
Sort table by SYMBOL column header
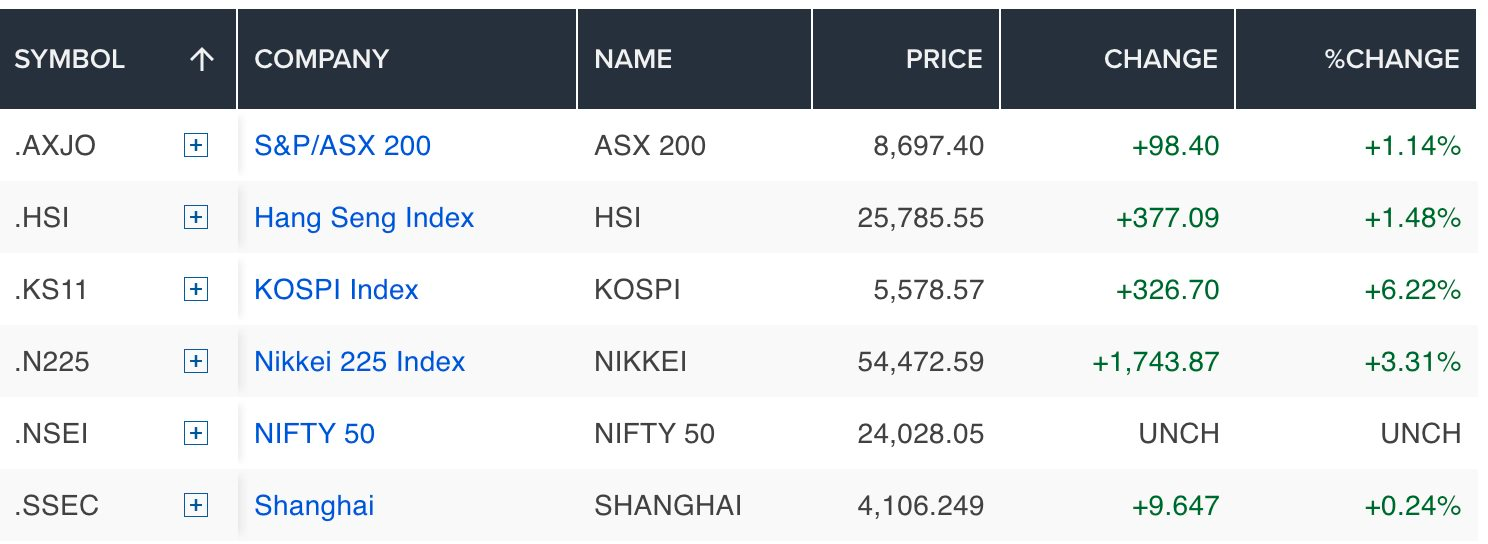point(70,60)
